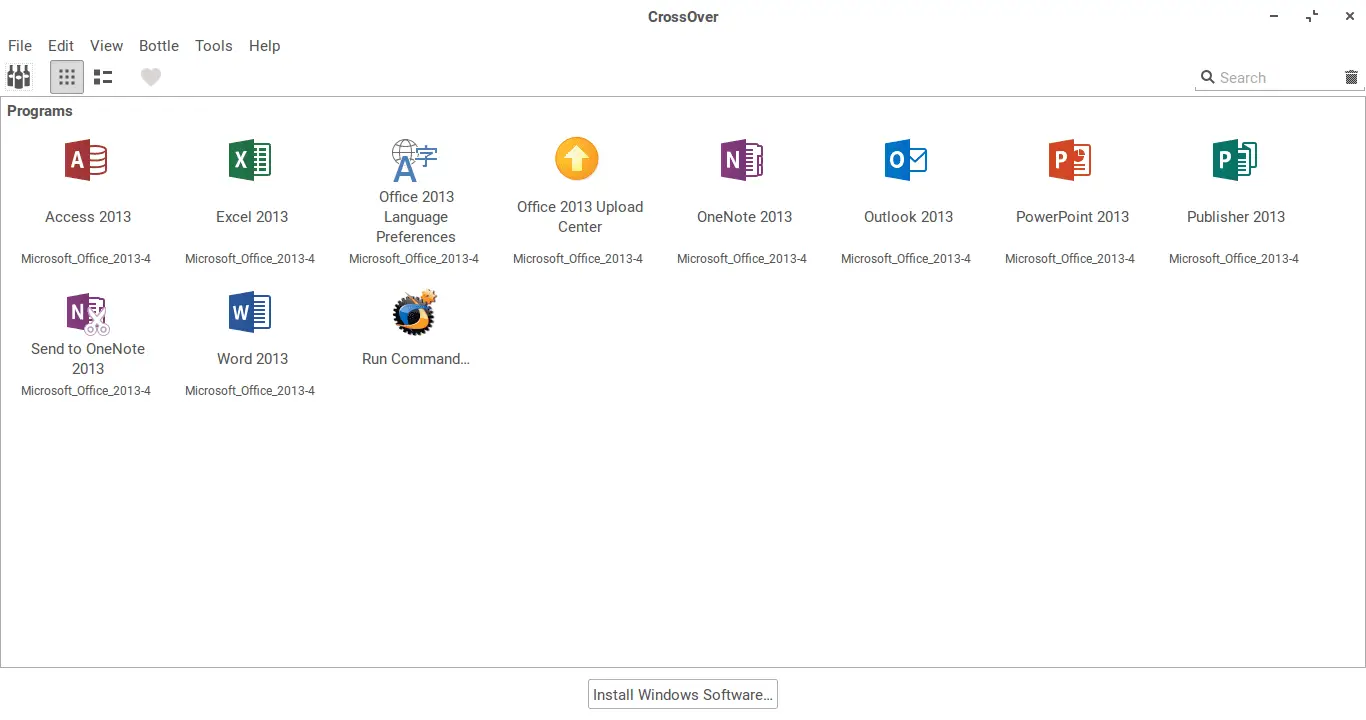Screen dimensions: 1366x720
Task: Click the PowerPoint 2013 label
Action: [1072, 217]
